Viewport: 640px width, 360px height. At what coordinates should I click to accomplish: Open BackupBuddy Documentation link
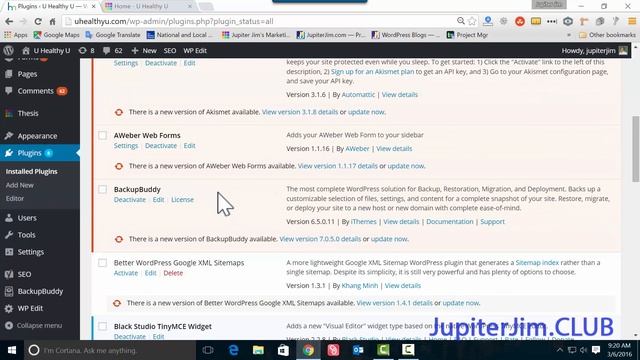(450, 222)
